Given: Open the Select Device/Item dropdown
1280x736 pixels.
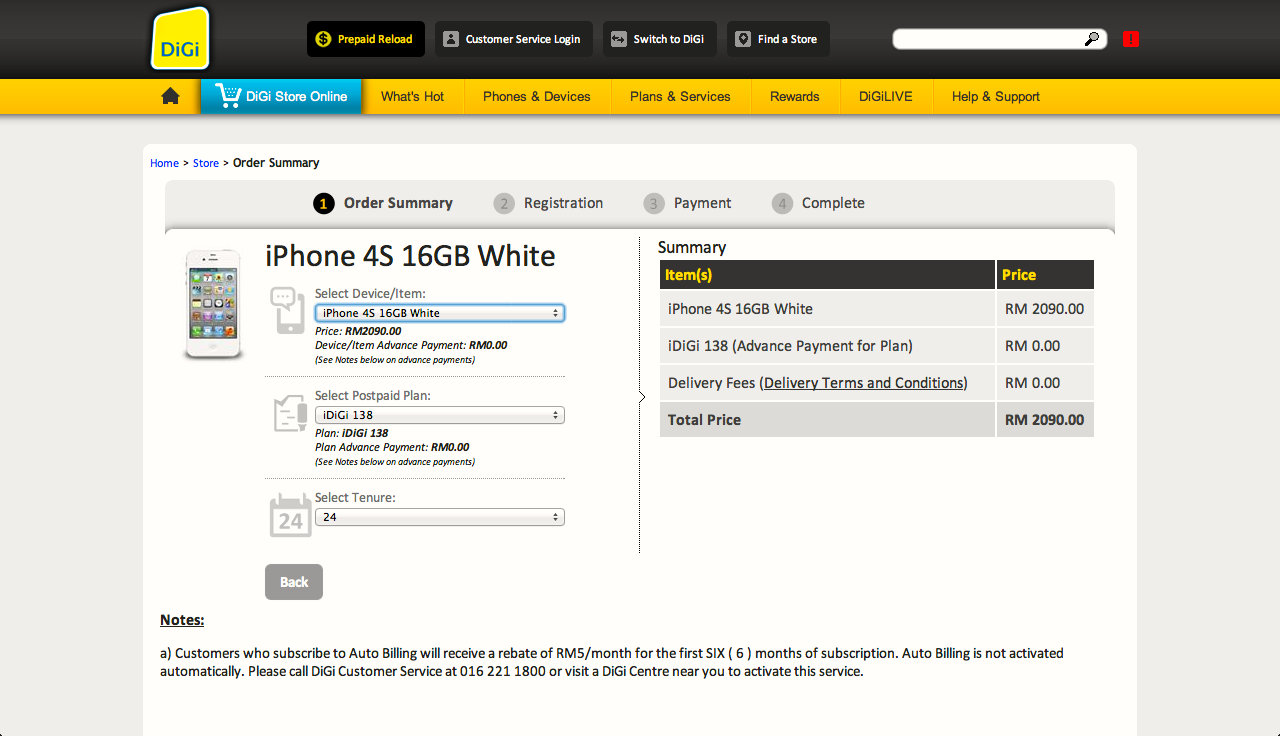Looking at the screenshot, I should [x=440, y=313].
